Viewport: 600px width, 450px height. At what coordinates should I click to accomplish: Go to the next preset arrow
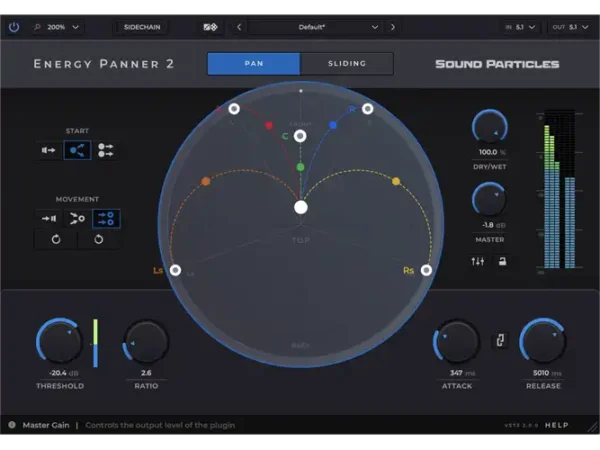tap(393, 27)
